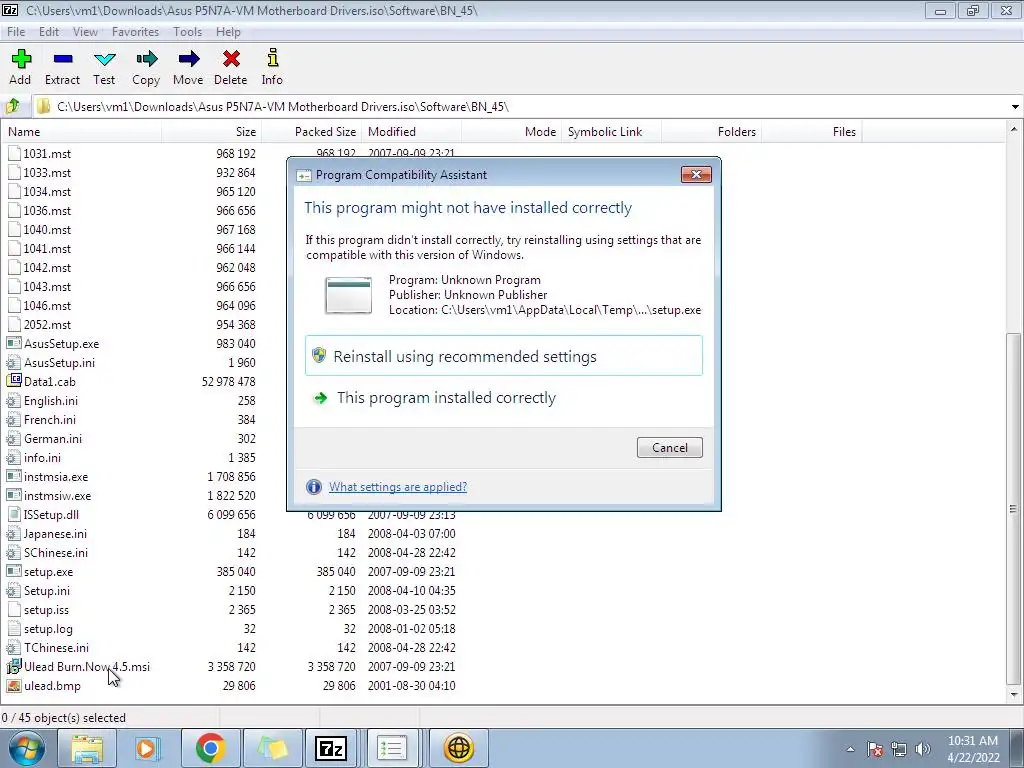
Task: Click the Symbolic Link column header
Action: point(611,131)
